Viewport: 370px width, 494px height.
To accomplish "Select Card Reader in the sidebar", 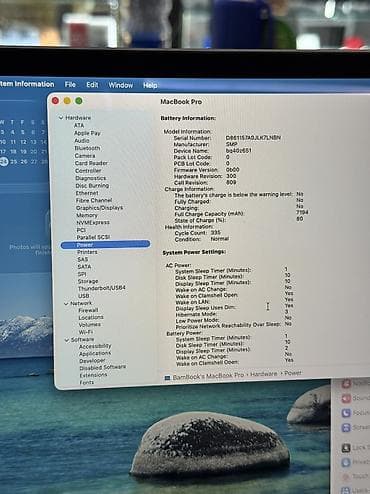I will point(91,163).
